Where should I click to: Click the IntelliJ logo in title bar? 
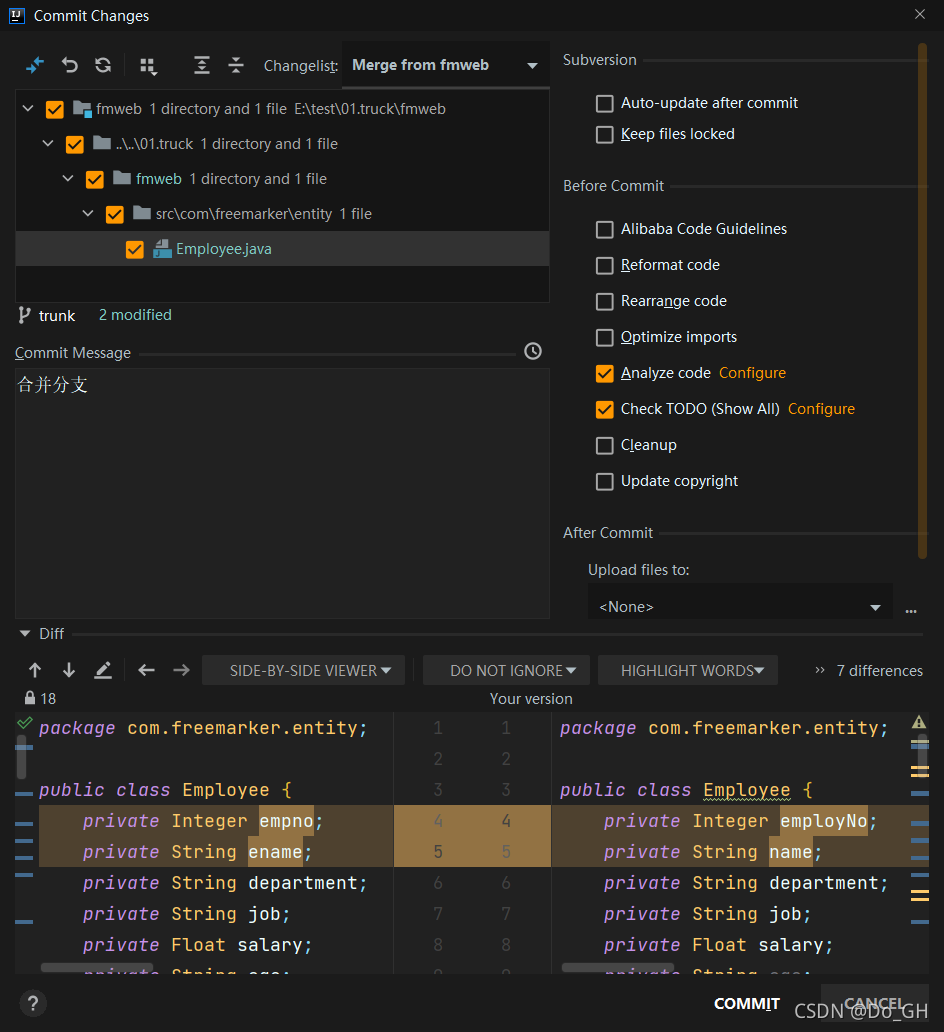(16, 15)
